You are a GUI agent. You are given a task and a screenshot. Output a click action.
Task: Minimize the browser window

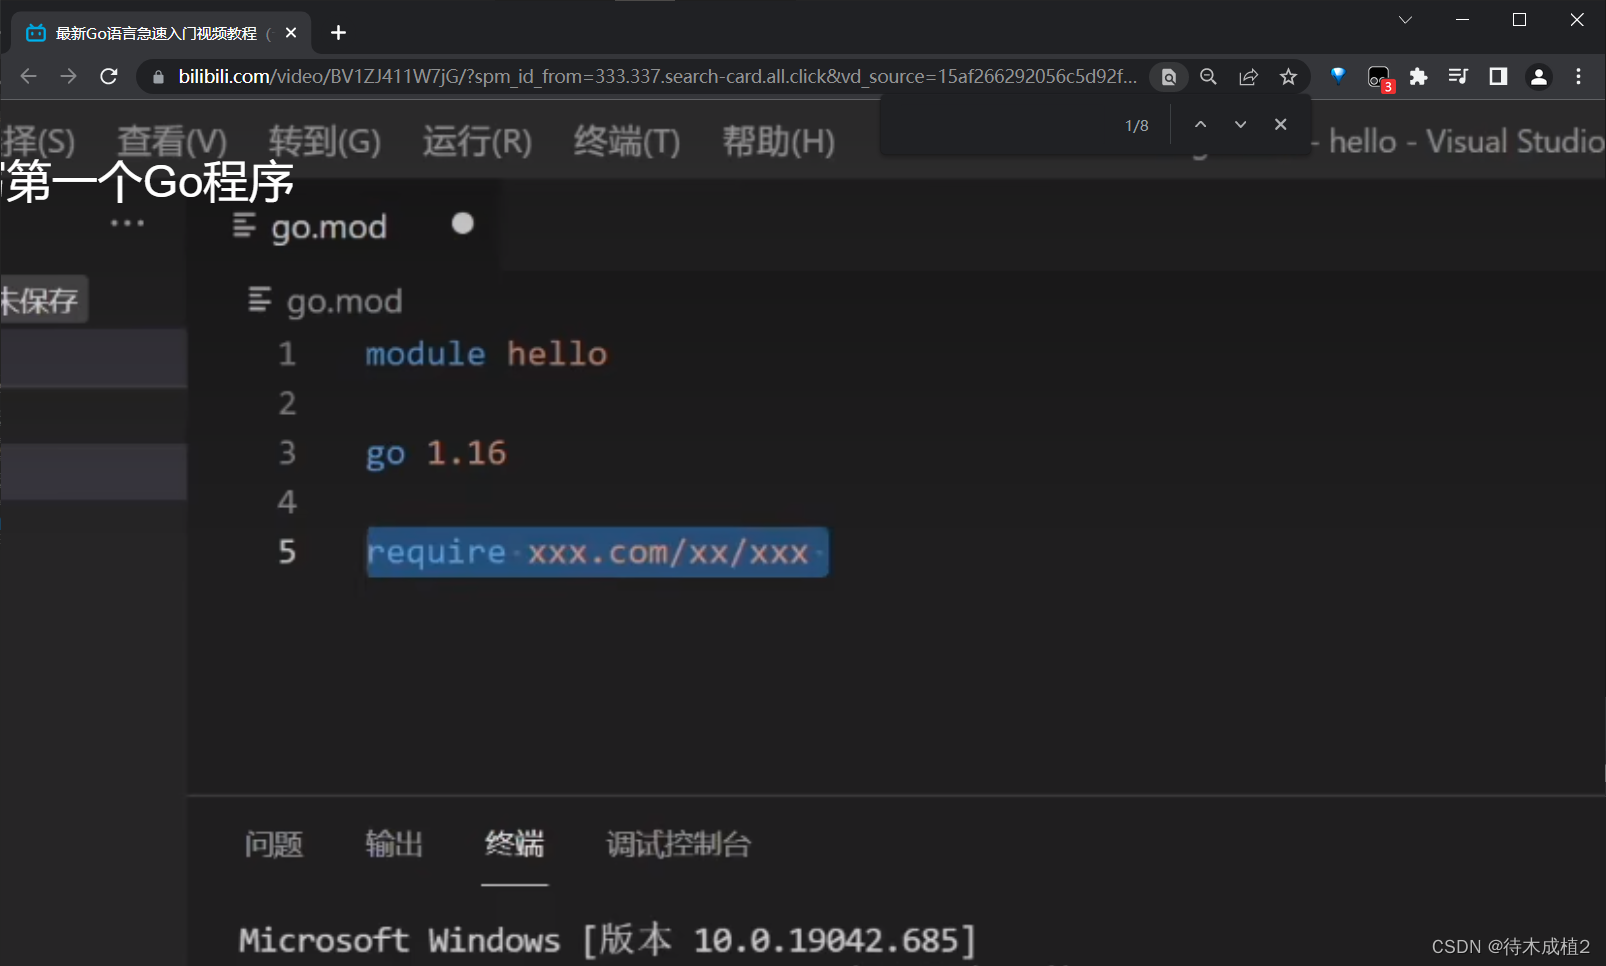click(1463, 20)
